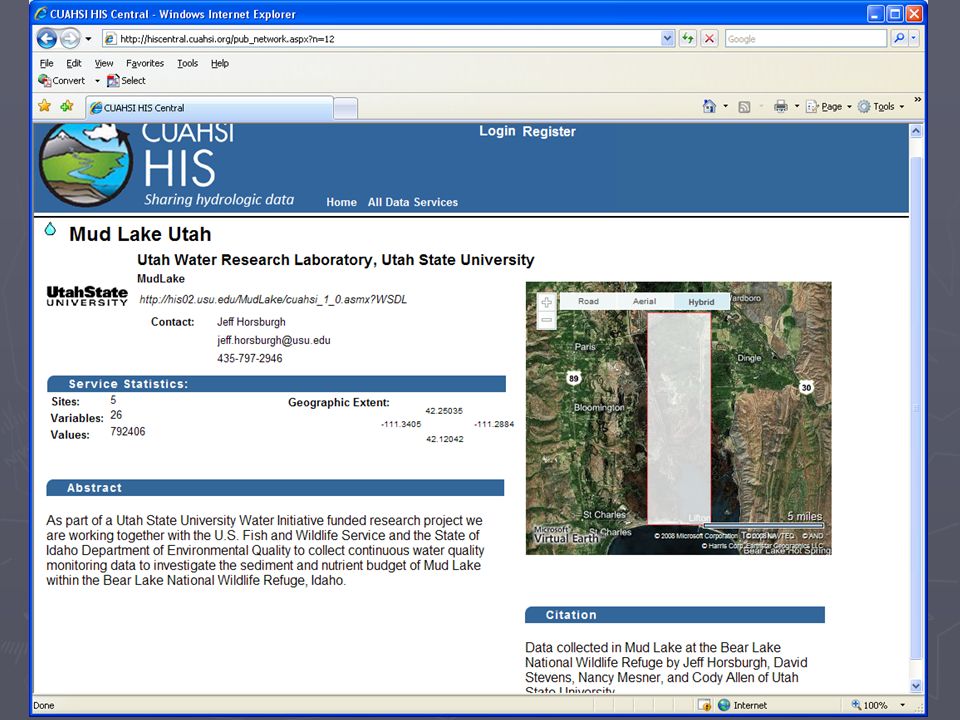Open the File menu
This screenshot has height=720, width=960.
[47, 63]
